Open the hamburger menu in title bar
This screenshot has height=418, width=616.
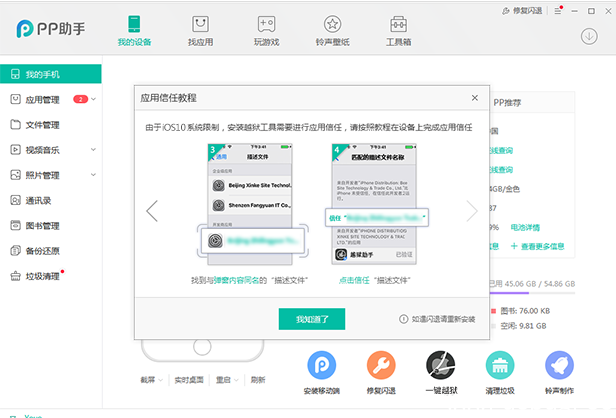pyautogui.click(x=558, y=11)
